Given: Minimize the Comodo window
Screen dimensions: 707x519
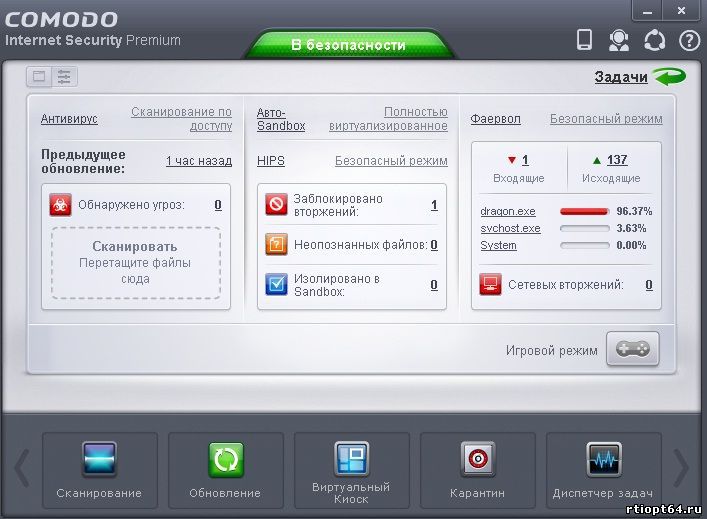Looking at the screenshot, I should (647, 11).
